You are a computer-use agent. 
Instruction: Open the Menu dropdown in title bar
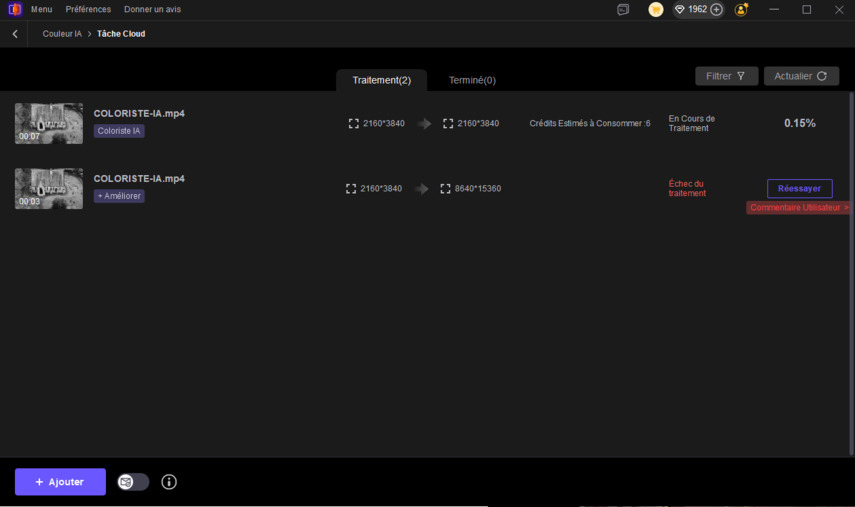(x=41, y=10)
